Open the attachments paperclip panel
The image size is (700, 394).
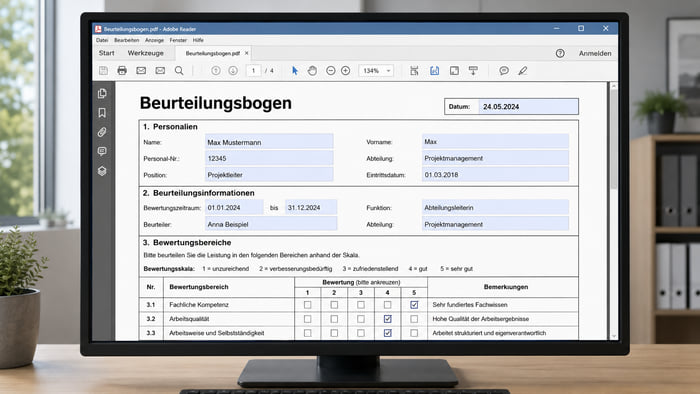(102, 132)
